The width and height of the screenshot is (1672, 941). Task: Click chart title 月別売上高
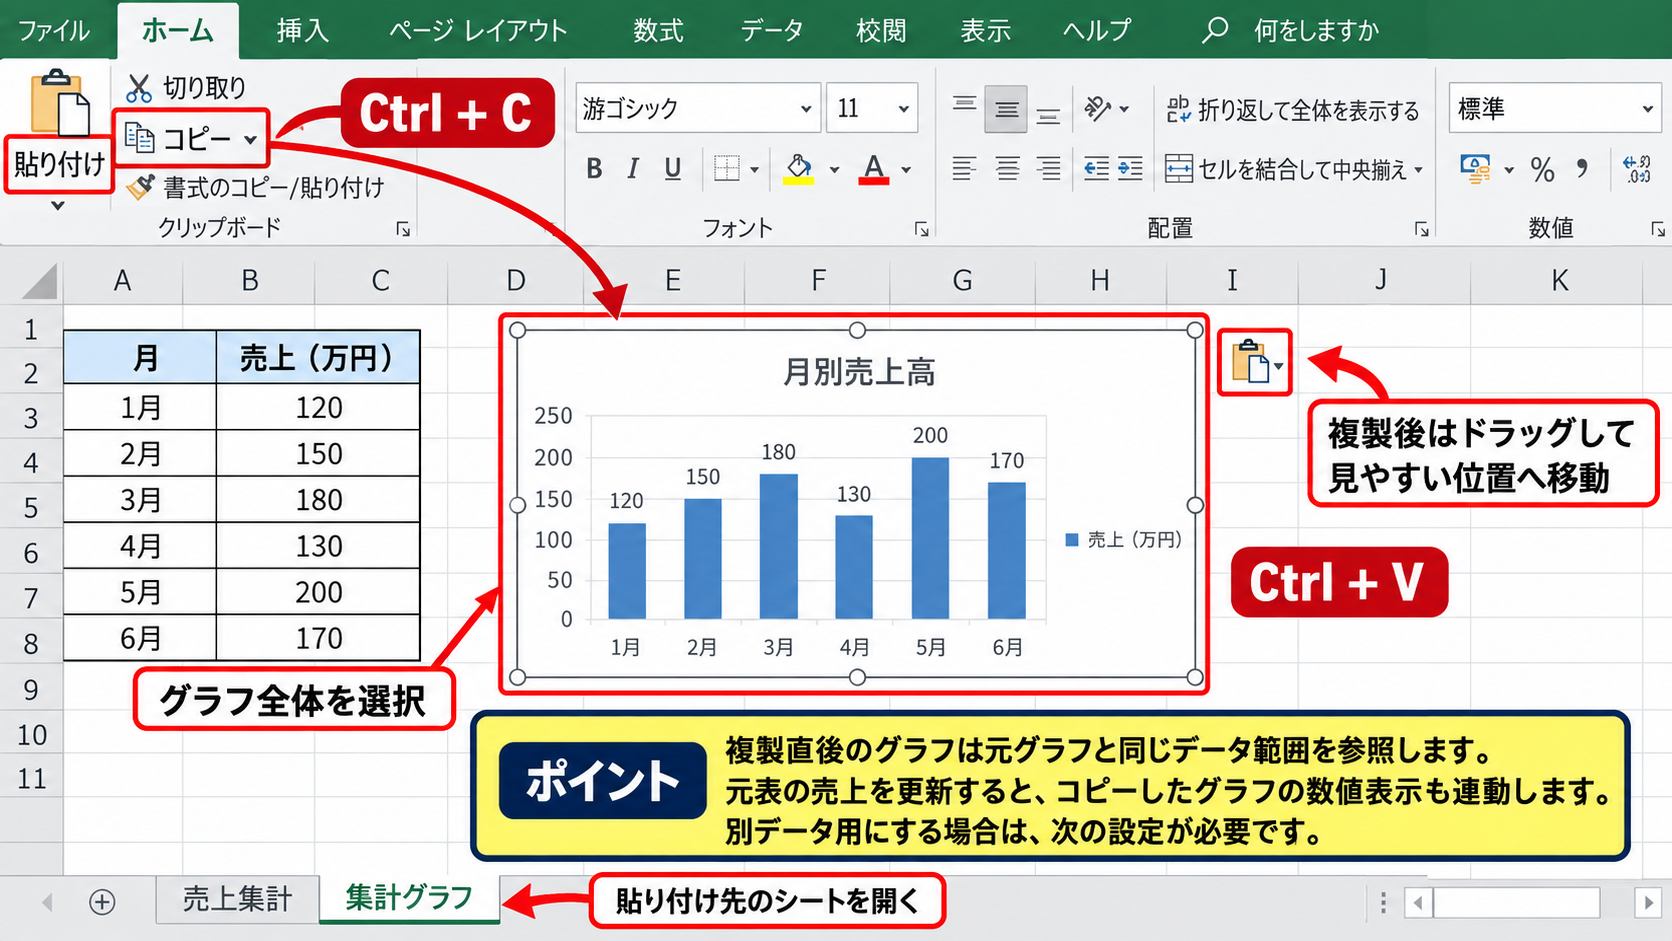pyautogui.click(x=858, y=372)
